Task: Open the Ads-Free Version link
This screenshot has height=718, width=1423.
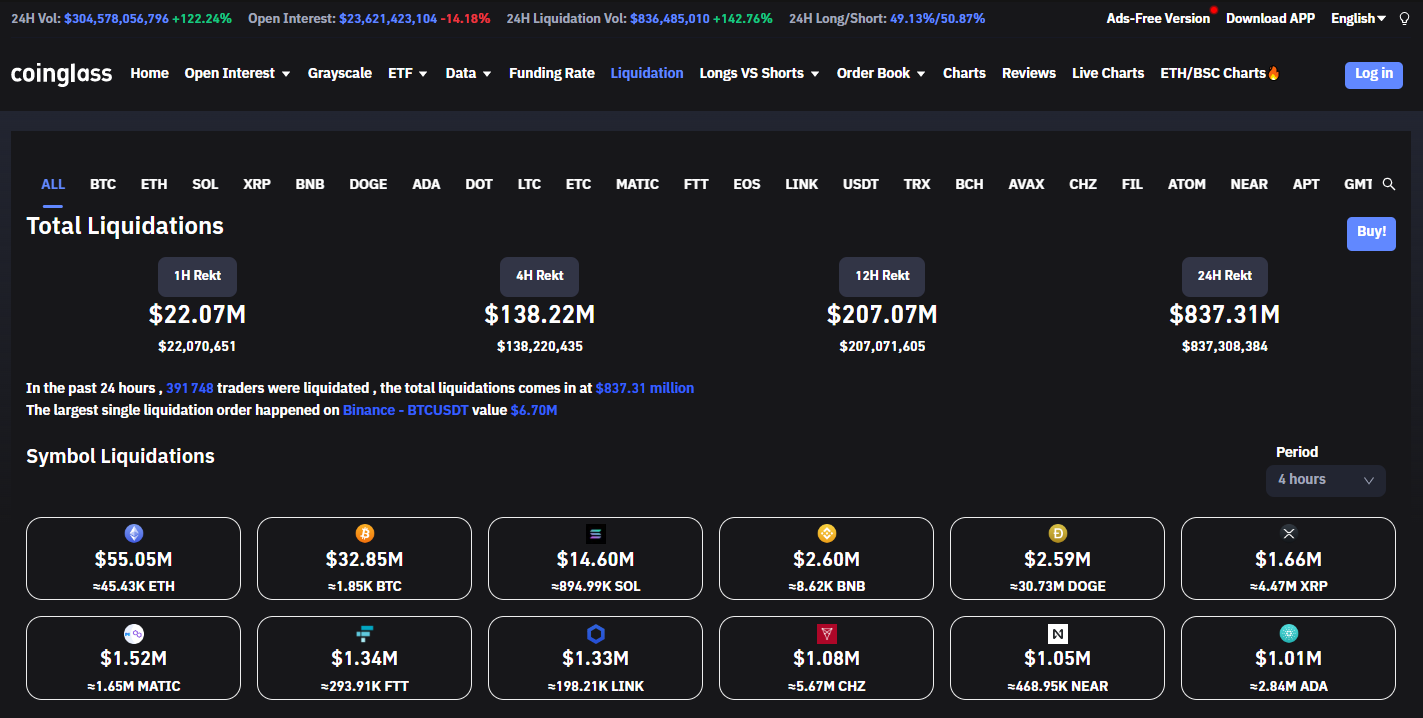Action: coord(1158,19)
